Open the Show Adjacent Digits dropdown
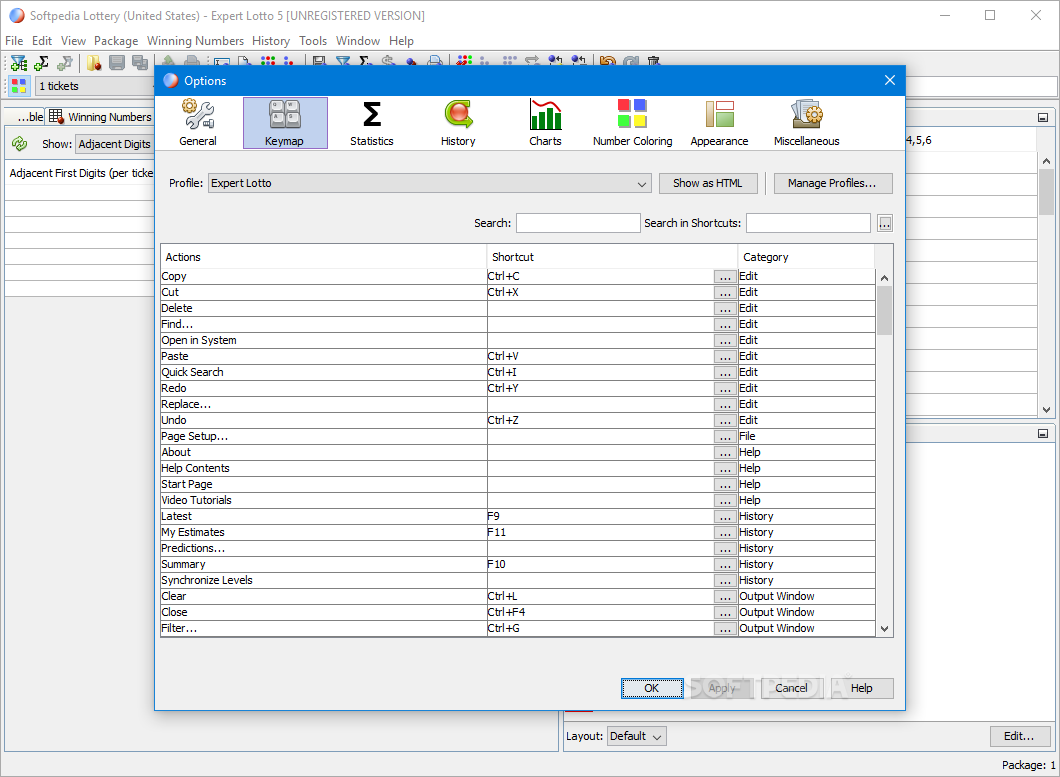The width and height of the screenshot is (1060, 777). [114, 144]
